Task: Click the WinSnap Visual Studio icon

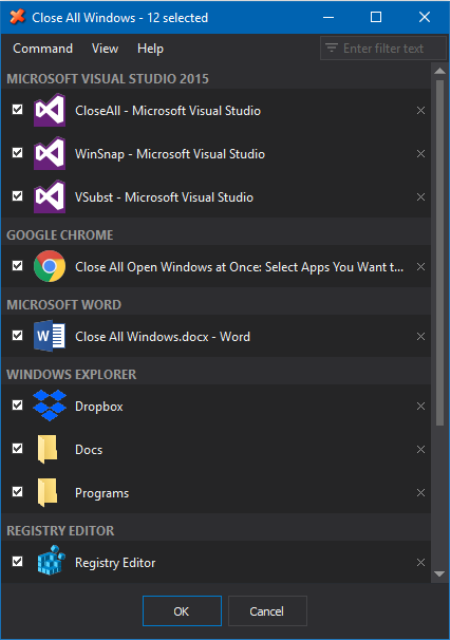Action: [49, 153]
